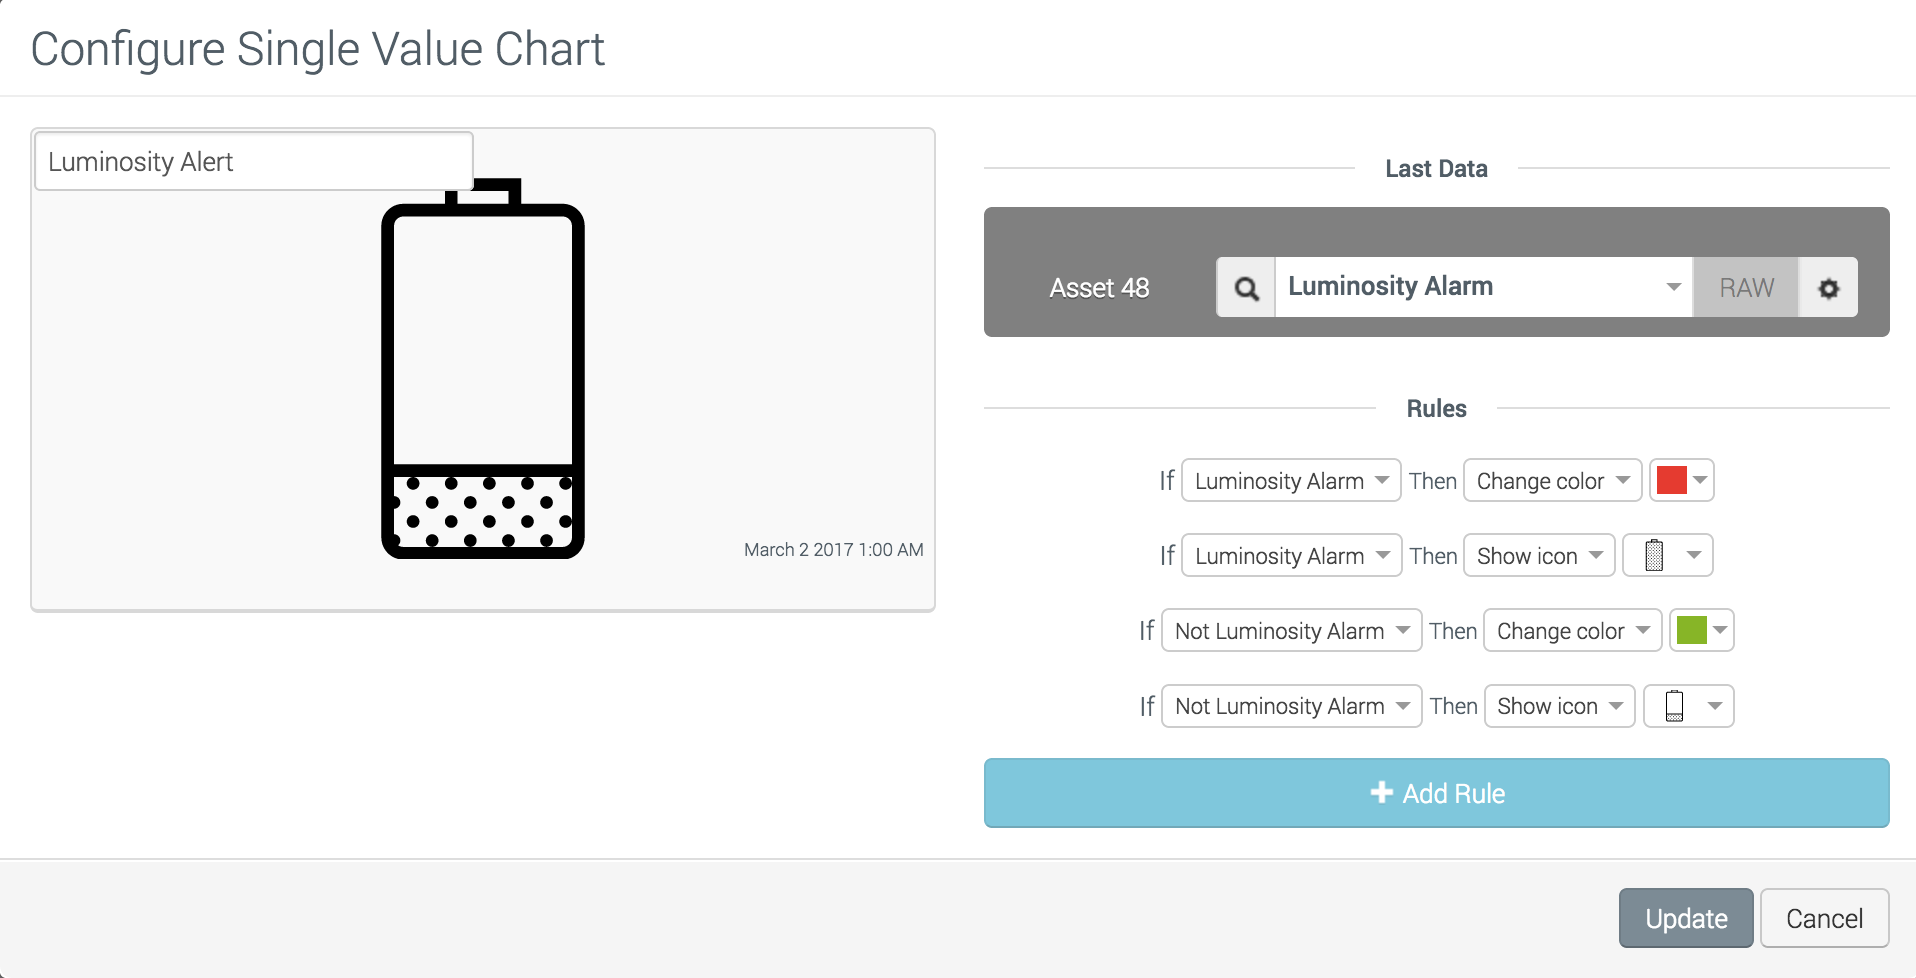The image size is (1916, 978).
Task: Click the plus icon in Add Rule
Action: 1381,793
